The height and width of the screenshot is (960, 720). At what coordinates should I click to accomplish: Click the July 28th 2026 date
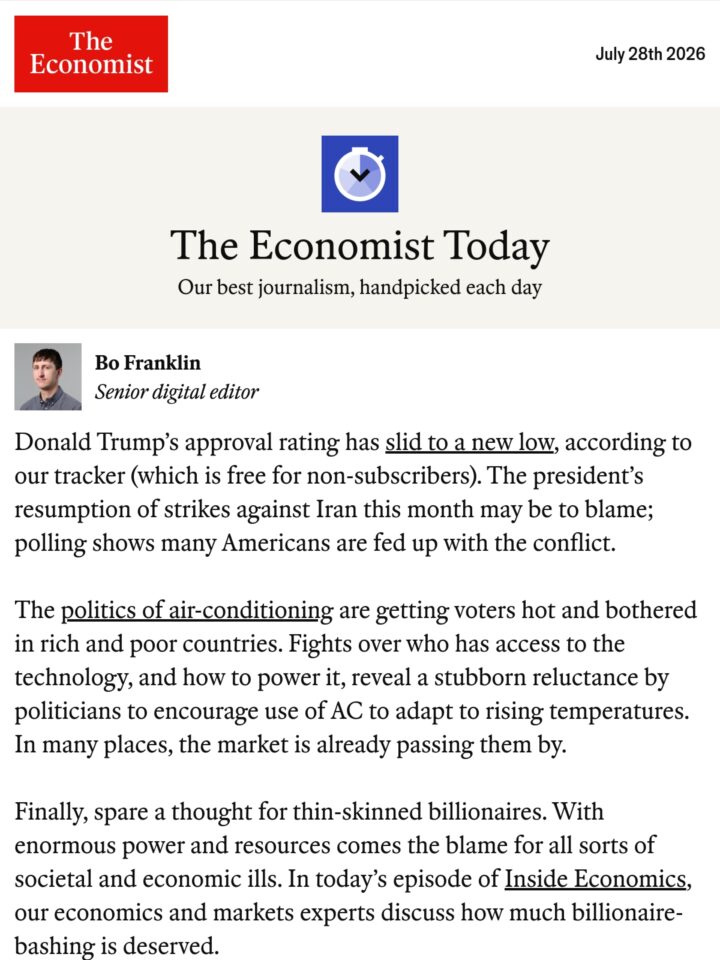click(x=650, y=54)
